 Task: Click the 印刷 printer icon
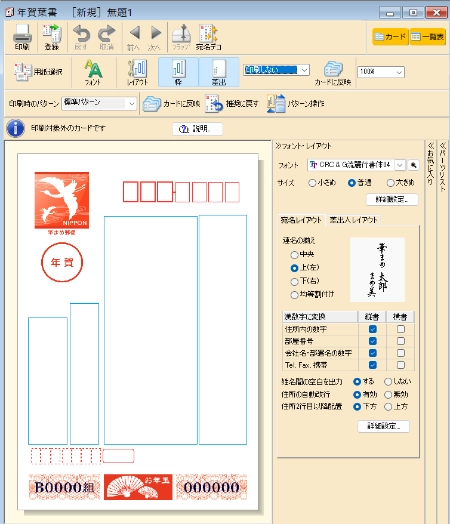22,37
